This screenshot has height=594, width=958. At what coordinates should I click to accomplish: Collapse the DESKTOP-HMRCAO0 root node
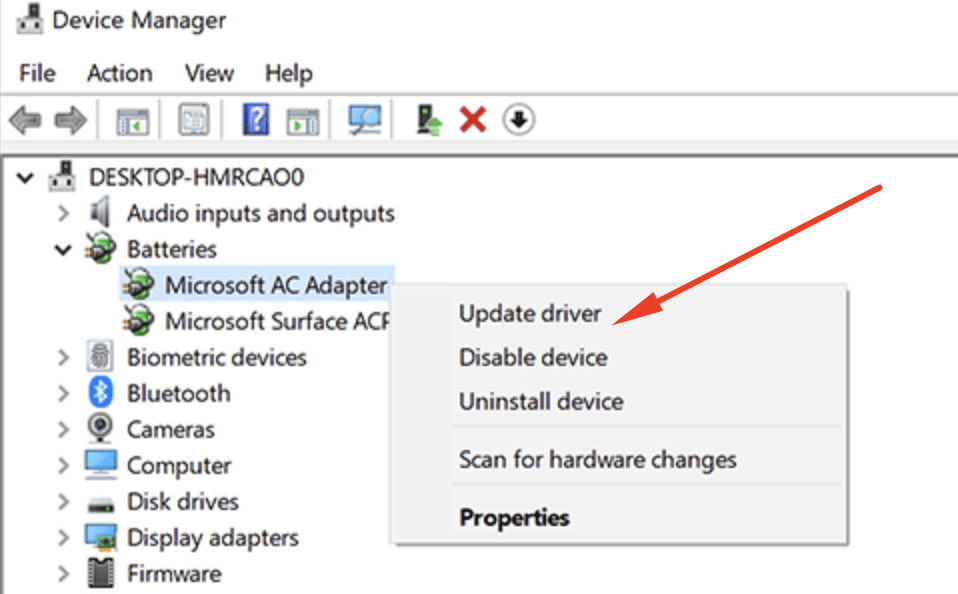pyautogui.click(x=26, y=178)
